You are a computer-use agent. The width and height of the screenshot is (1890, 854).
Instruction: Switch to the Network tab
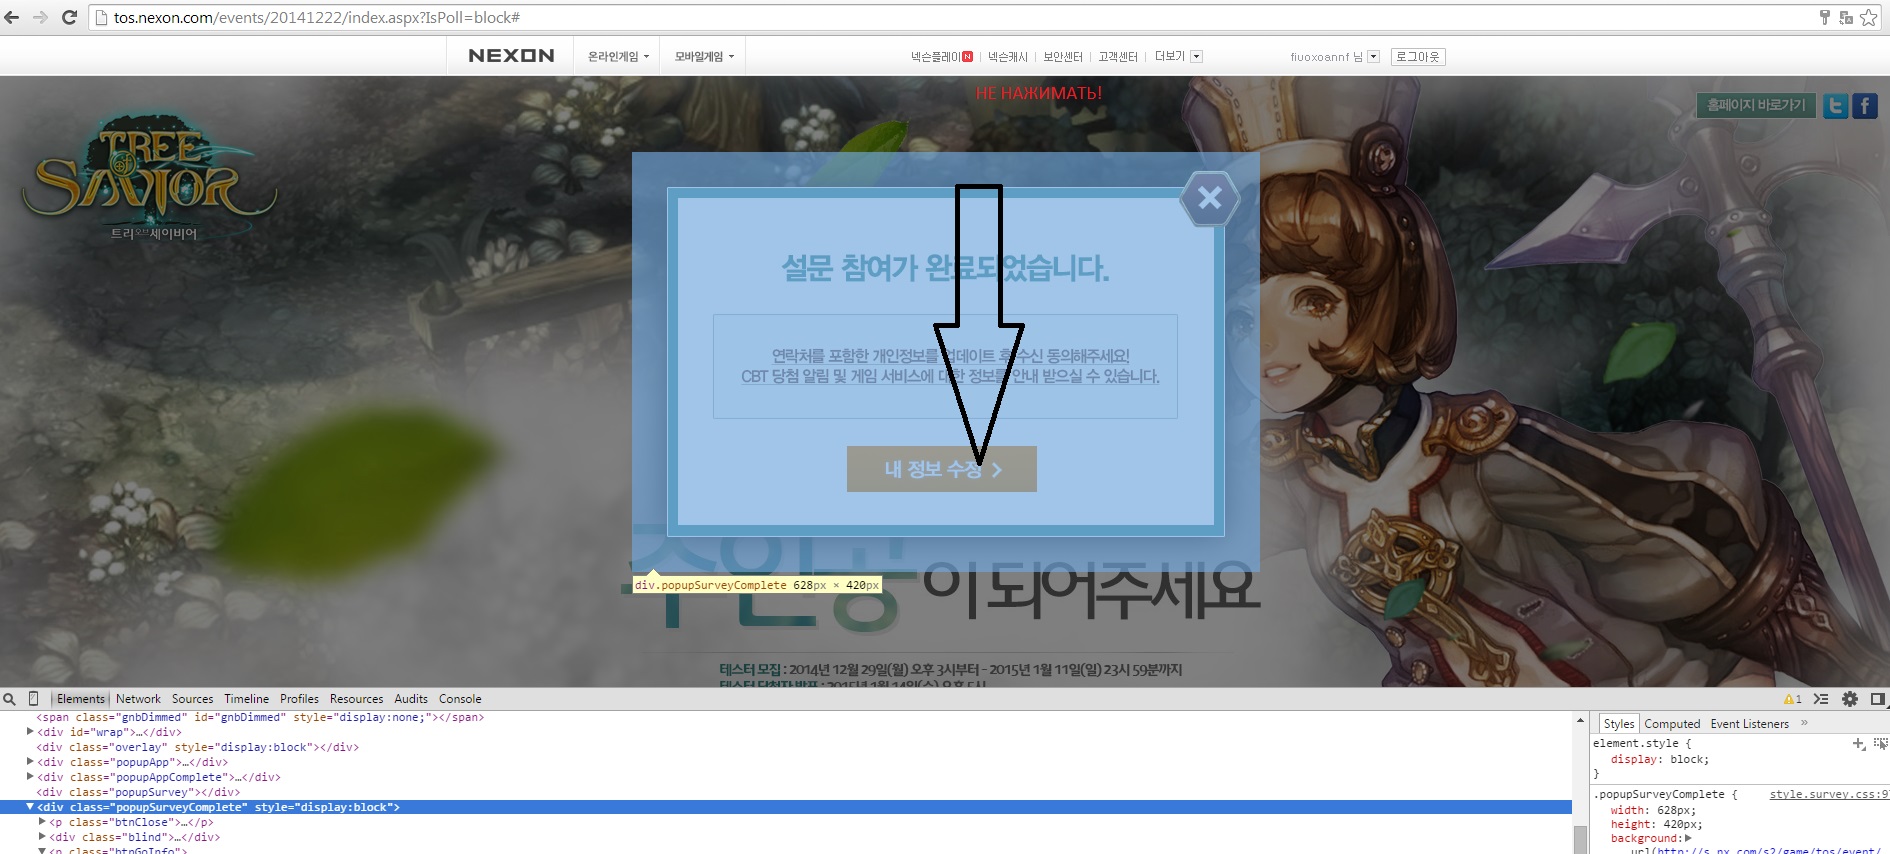point(138,699)
